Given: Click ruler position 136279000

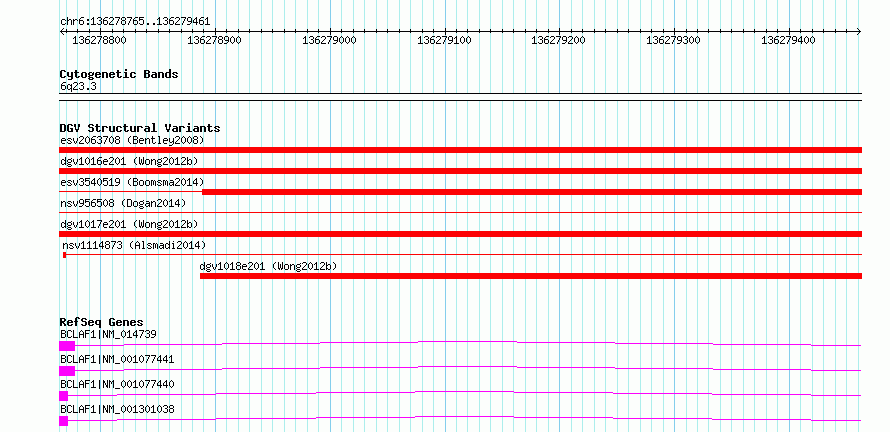Looking at the screenshot, I should (330, 40).
